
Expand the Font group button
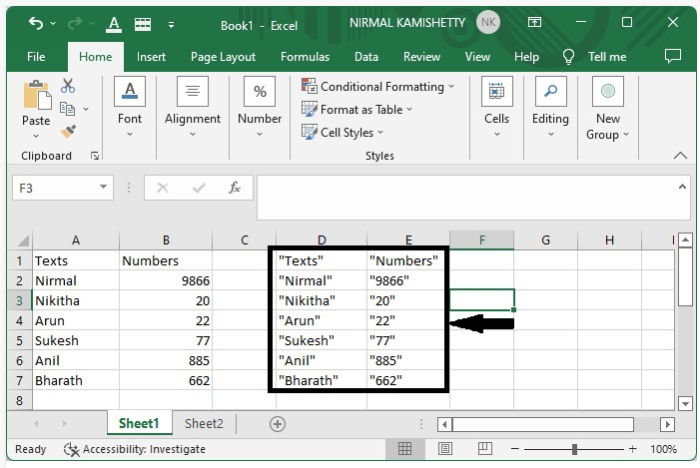[x=129, y=107]
